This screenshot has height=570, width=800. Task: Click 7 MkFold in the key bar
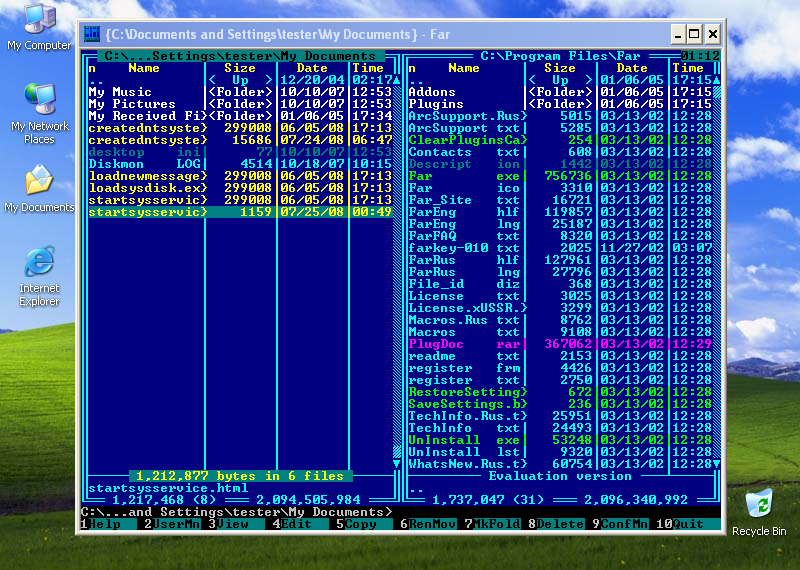[492, 524]
